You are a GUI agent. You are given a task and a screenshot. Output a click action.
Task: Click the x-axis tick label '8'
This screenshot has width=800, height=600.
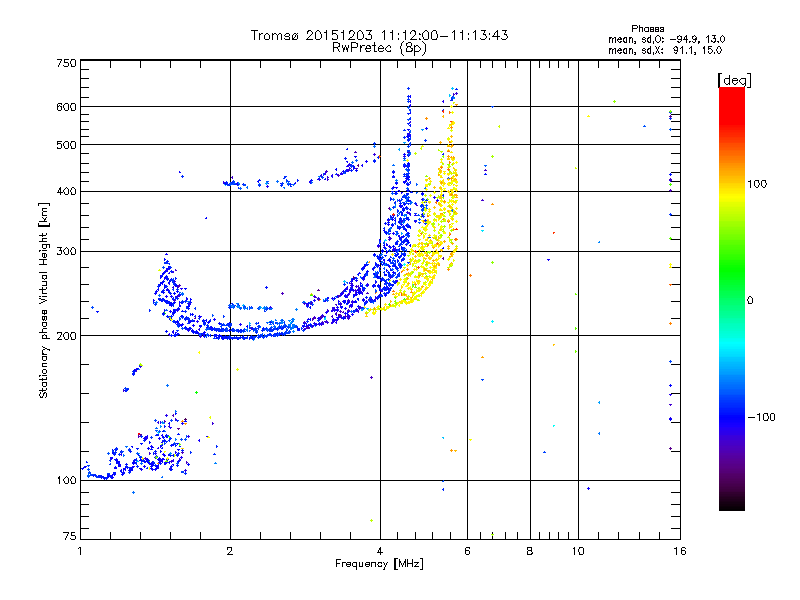(530, 551)
